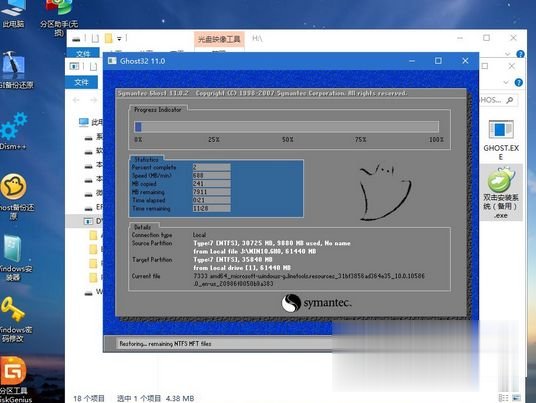The image size is (536, 403).
Task: Expand the ribbon chevron in back Explorer
Action: [x=507, y=54]
